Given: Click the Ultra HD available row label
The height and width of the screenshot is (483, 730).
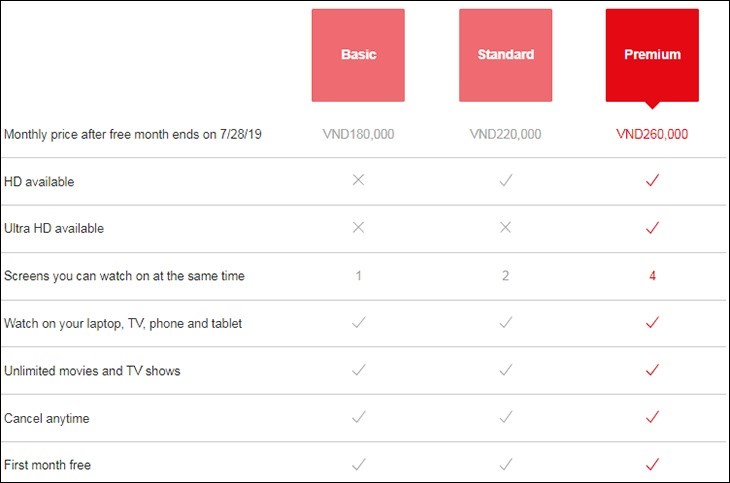Looking at the screenshot, I should tap(54, 228).
